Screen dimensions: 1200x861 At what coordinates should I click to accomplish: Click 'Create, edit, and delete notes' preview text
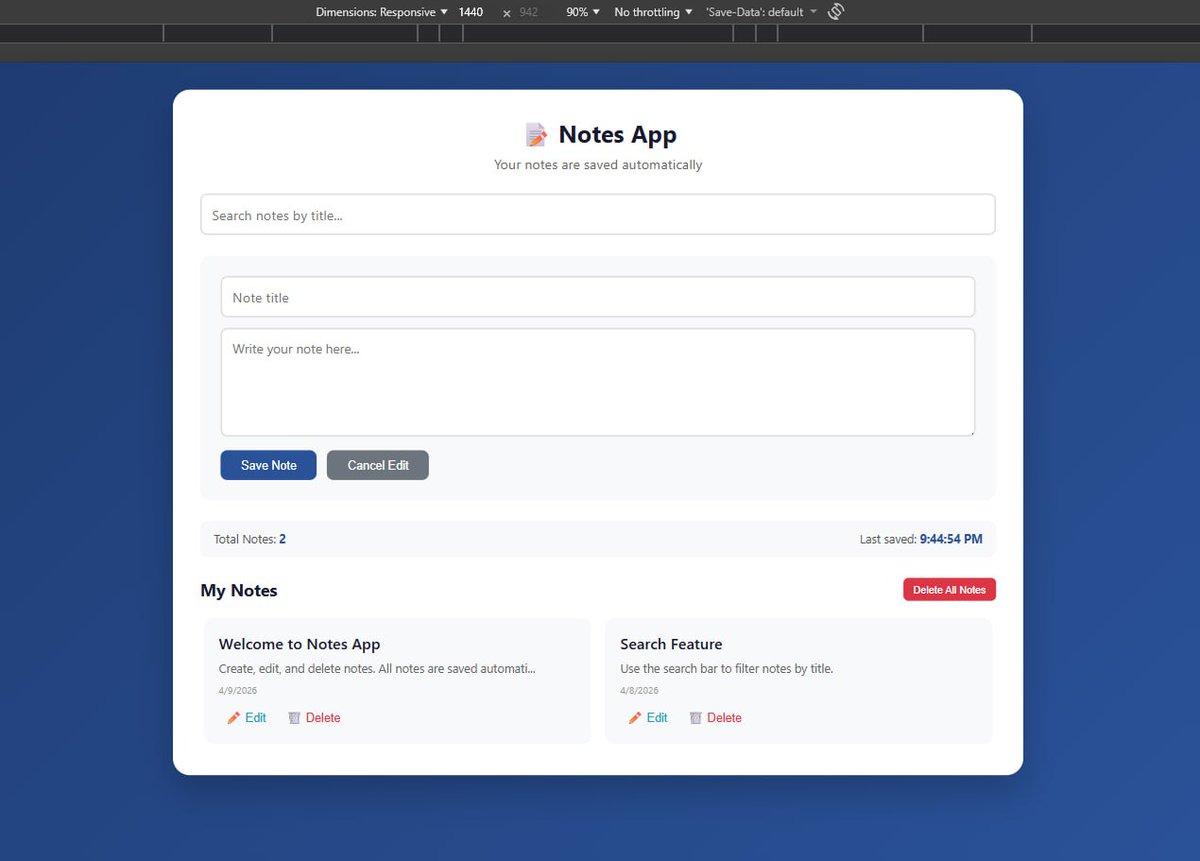pos(377,669)
